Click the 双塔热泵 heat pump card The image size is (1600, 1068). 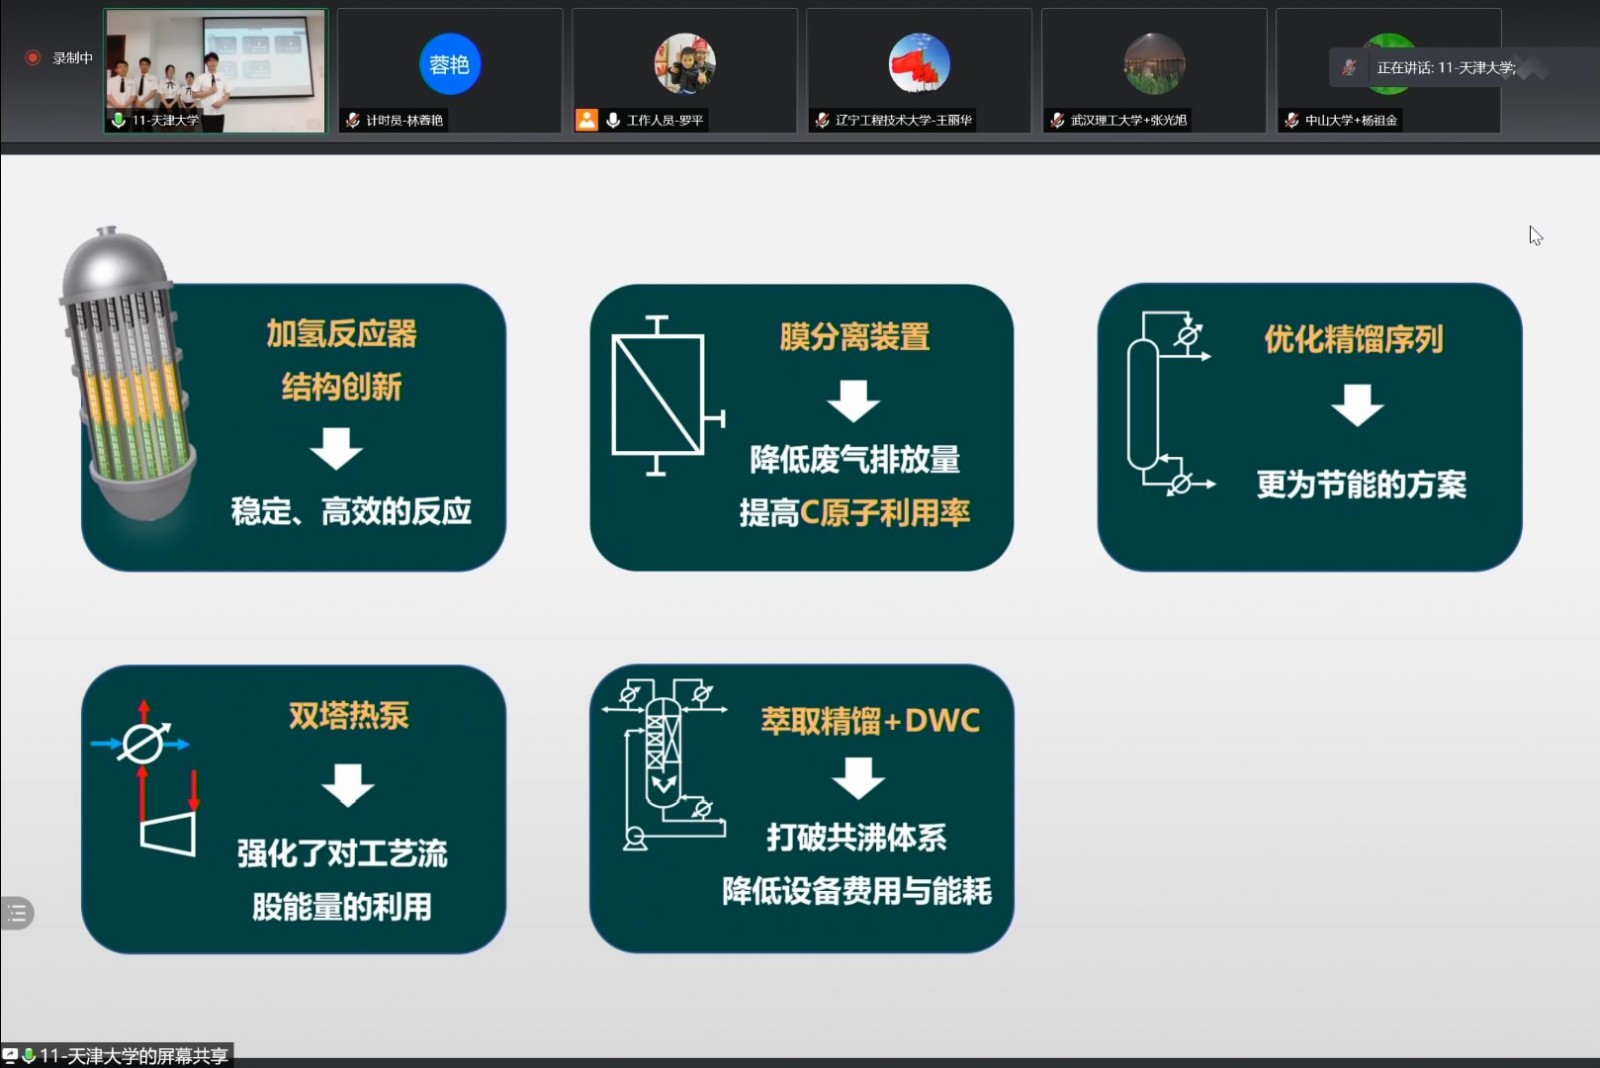click(x=293, y=809)
